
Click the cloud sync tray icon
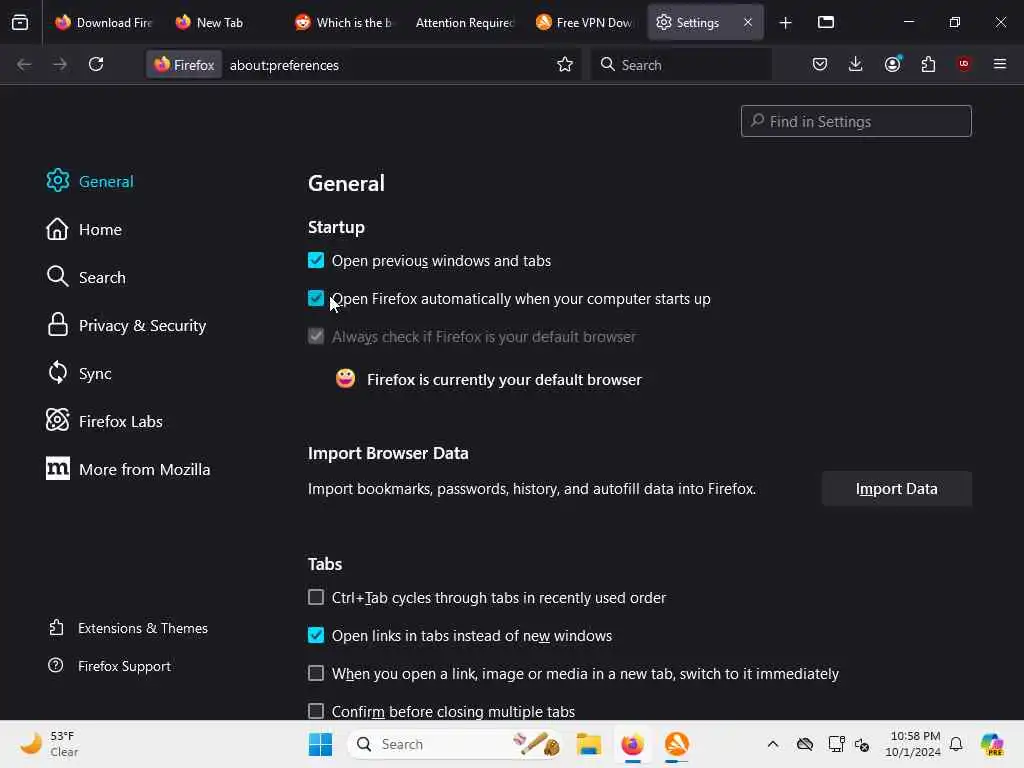tap(805, 744)
